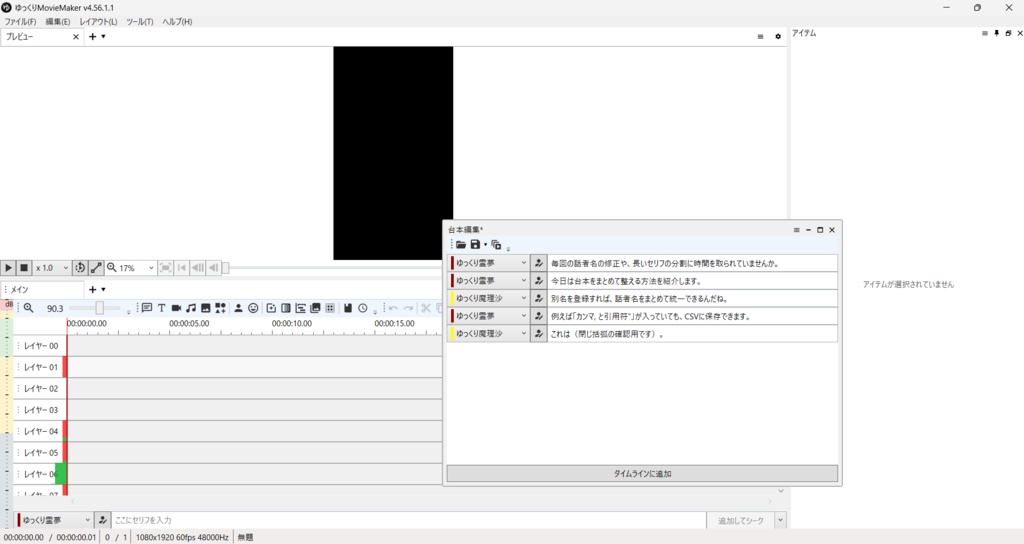Select the レイヤー 02 header
Screen dimensions: 1024x544
[40, 389]
